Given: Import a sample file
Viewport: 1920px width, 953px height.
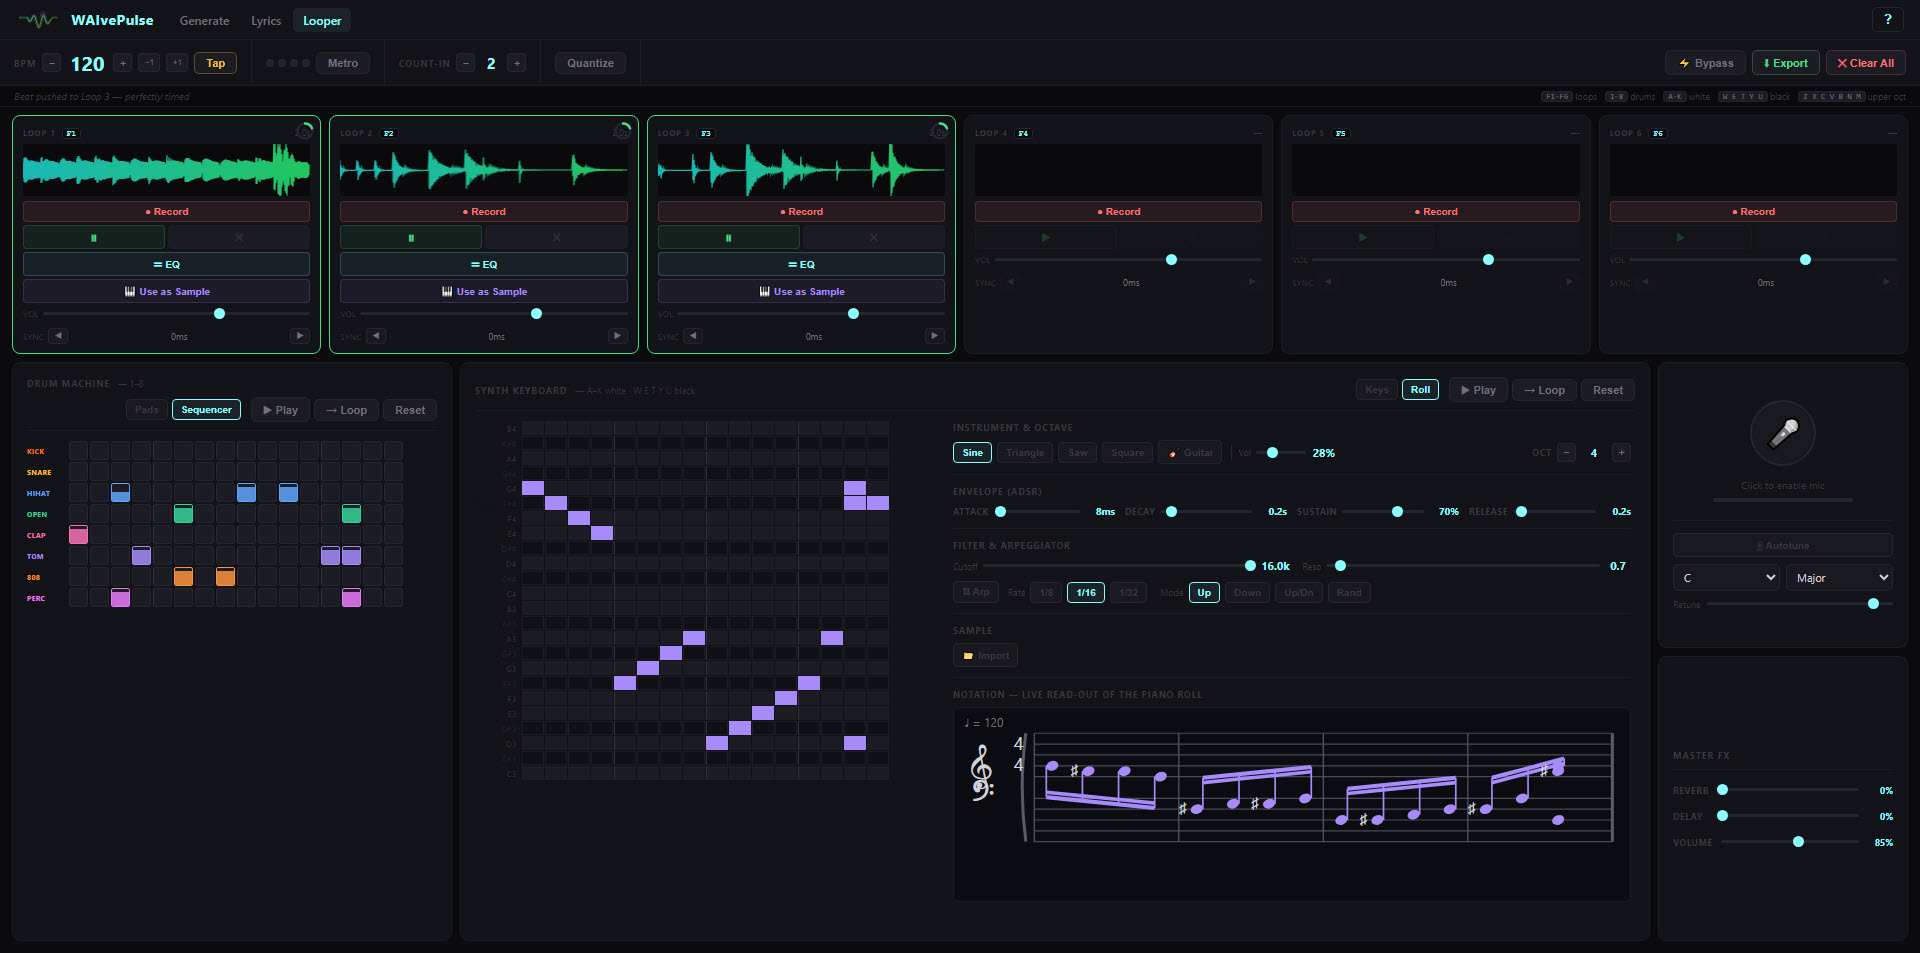Looking at the screenshot, I should click(x=986, y=656).
